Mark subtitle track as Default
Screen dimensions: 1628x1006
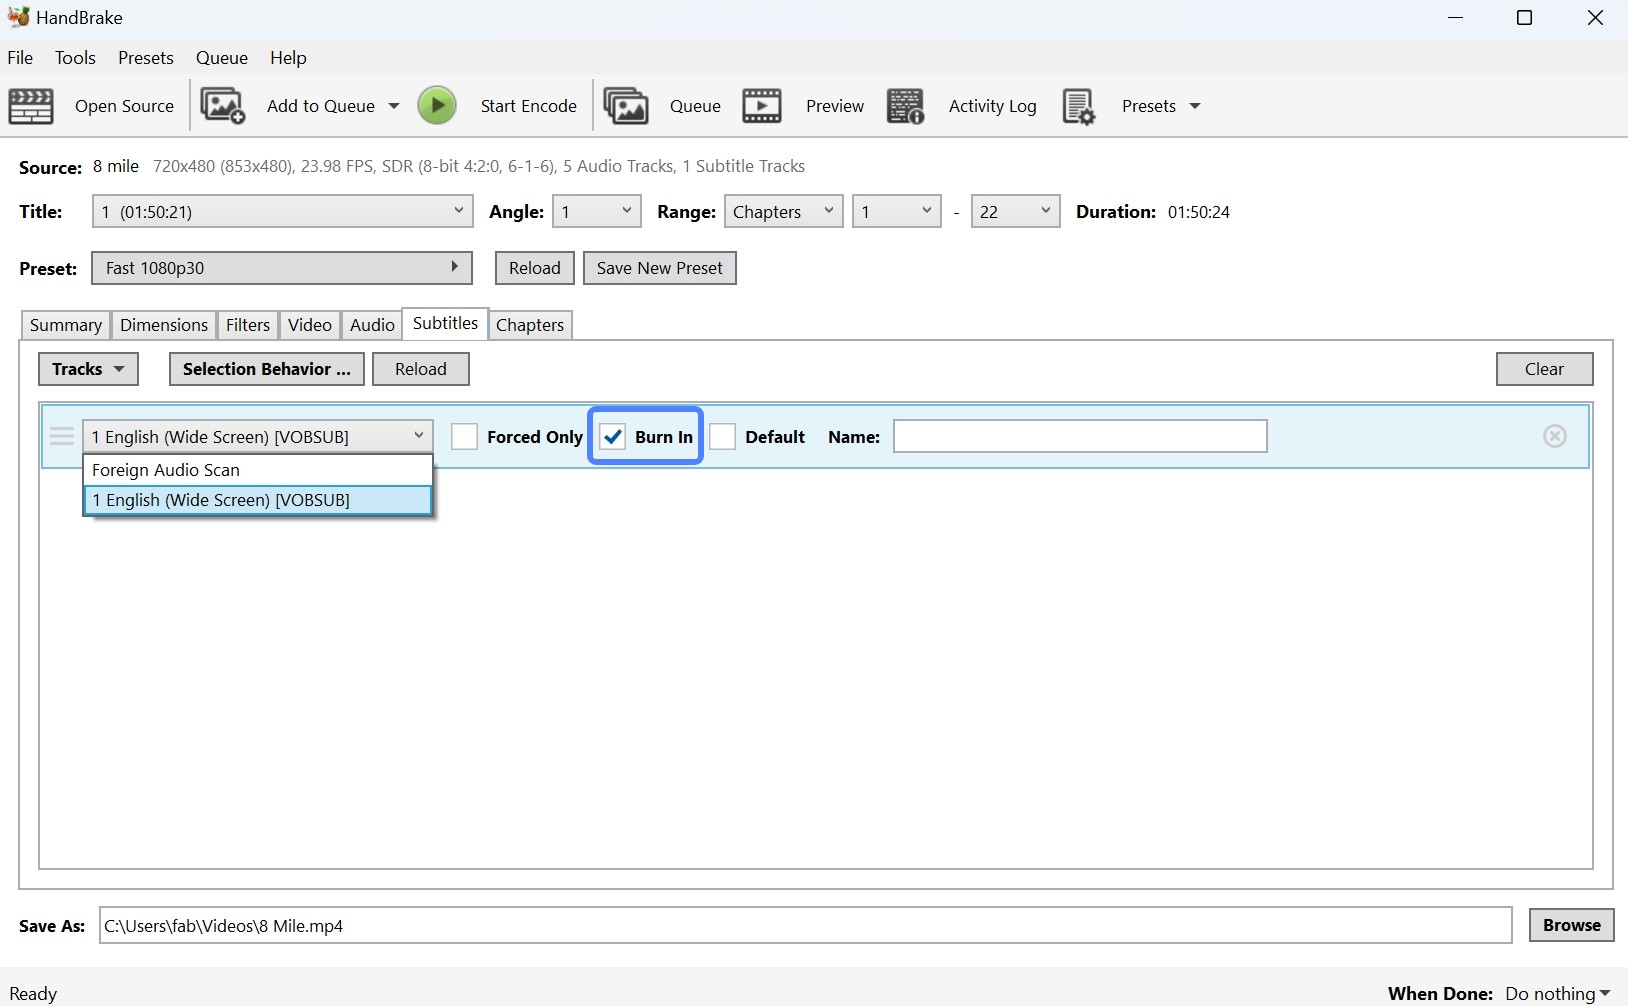point(724,436)
